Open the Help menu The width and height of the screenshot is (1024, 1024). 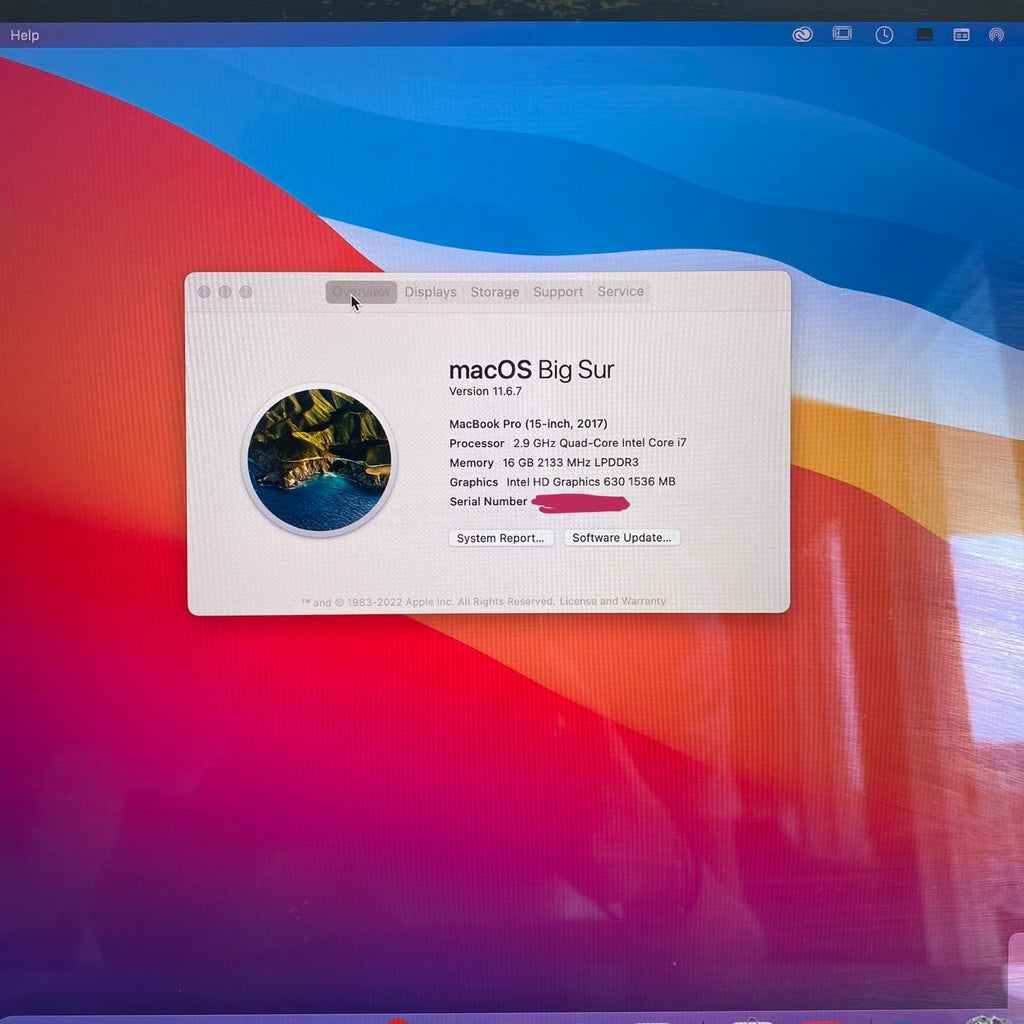[x=24, y=34]
